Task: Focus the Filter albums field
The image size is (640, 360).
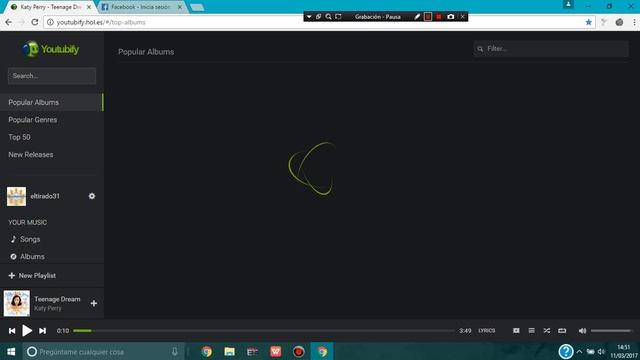Action: 551,49
